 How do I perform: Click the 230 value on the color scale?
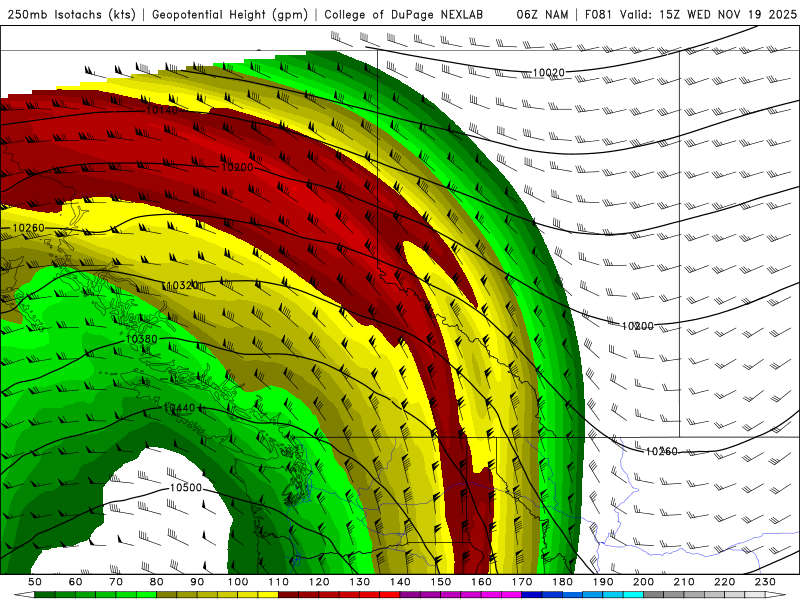(x=765, y=582)
